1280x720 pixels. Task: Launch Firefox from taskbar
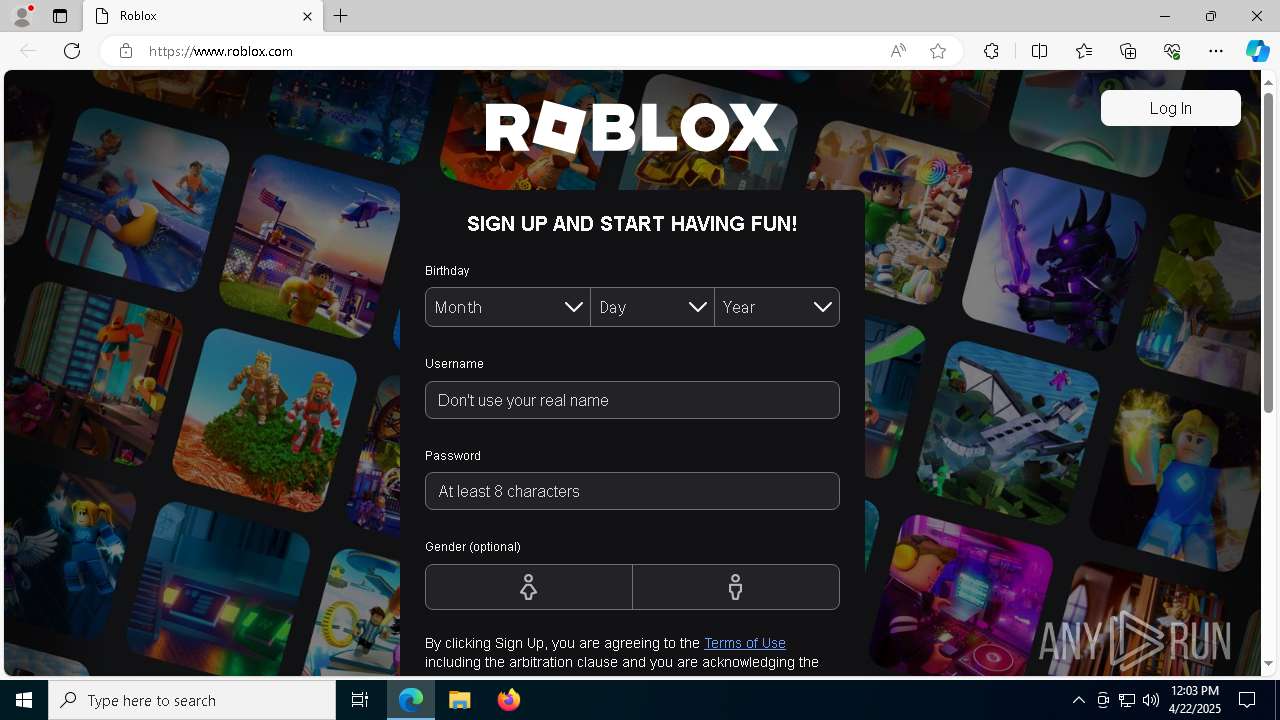508,700
